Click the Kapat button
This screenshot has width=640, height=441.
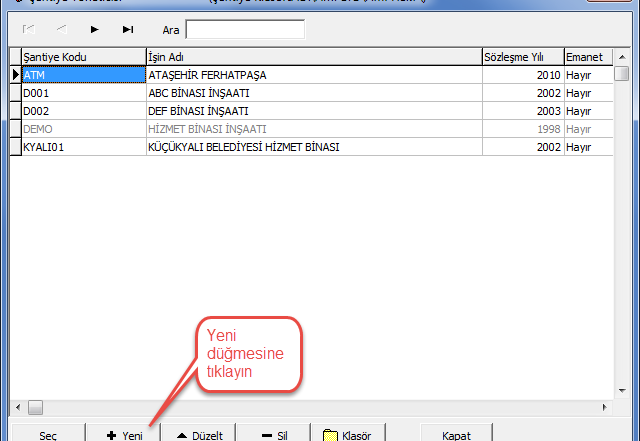tap(455, 434)
